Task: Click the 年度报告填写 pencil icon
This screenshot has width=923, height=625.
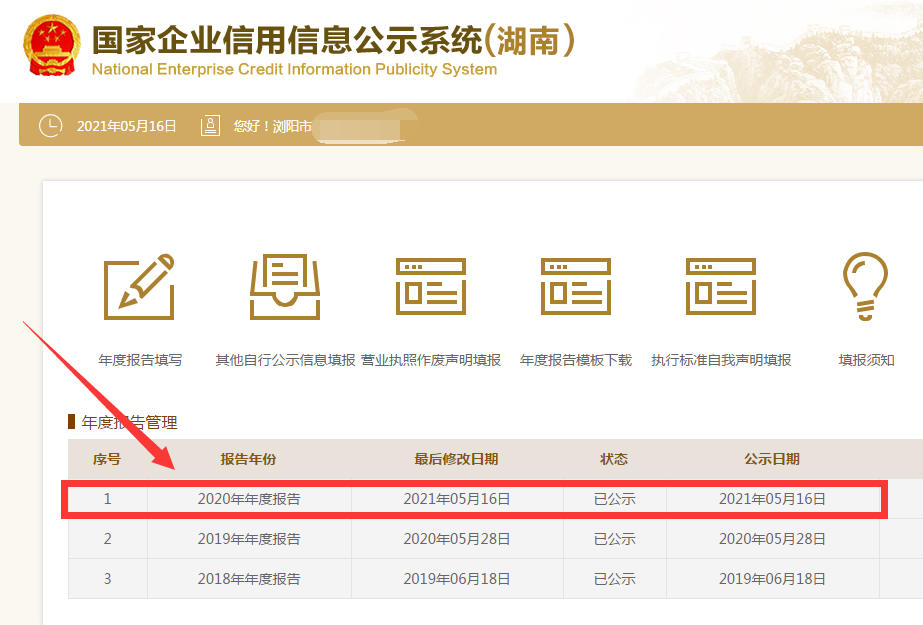Action: (140, 287)
